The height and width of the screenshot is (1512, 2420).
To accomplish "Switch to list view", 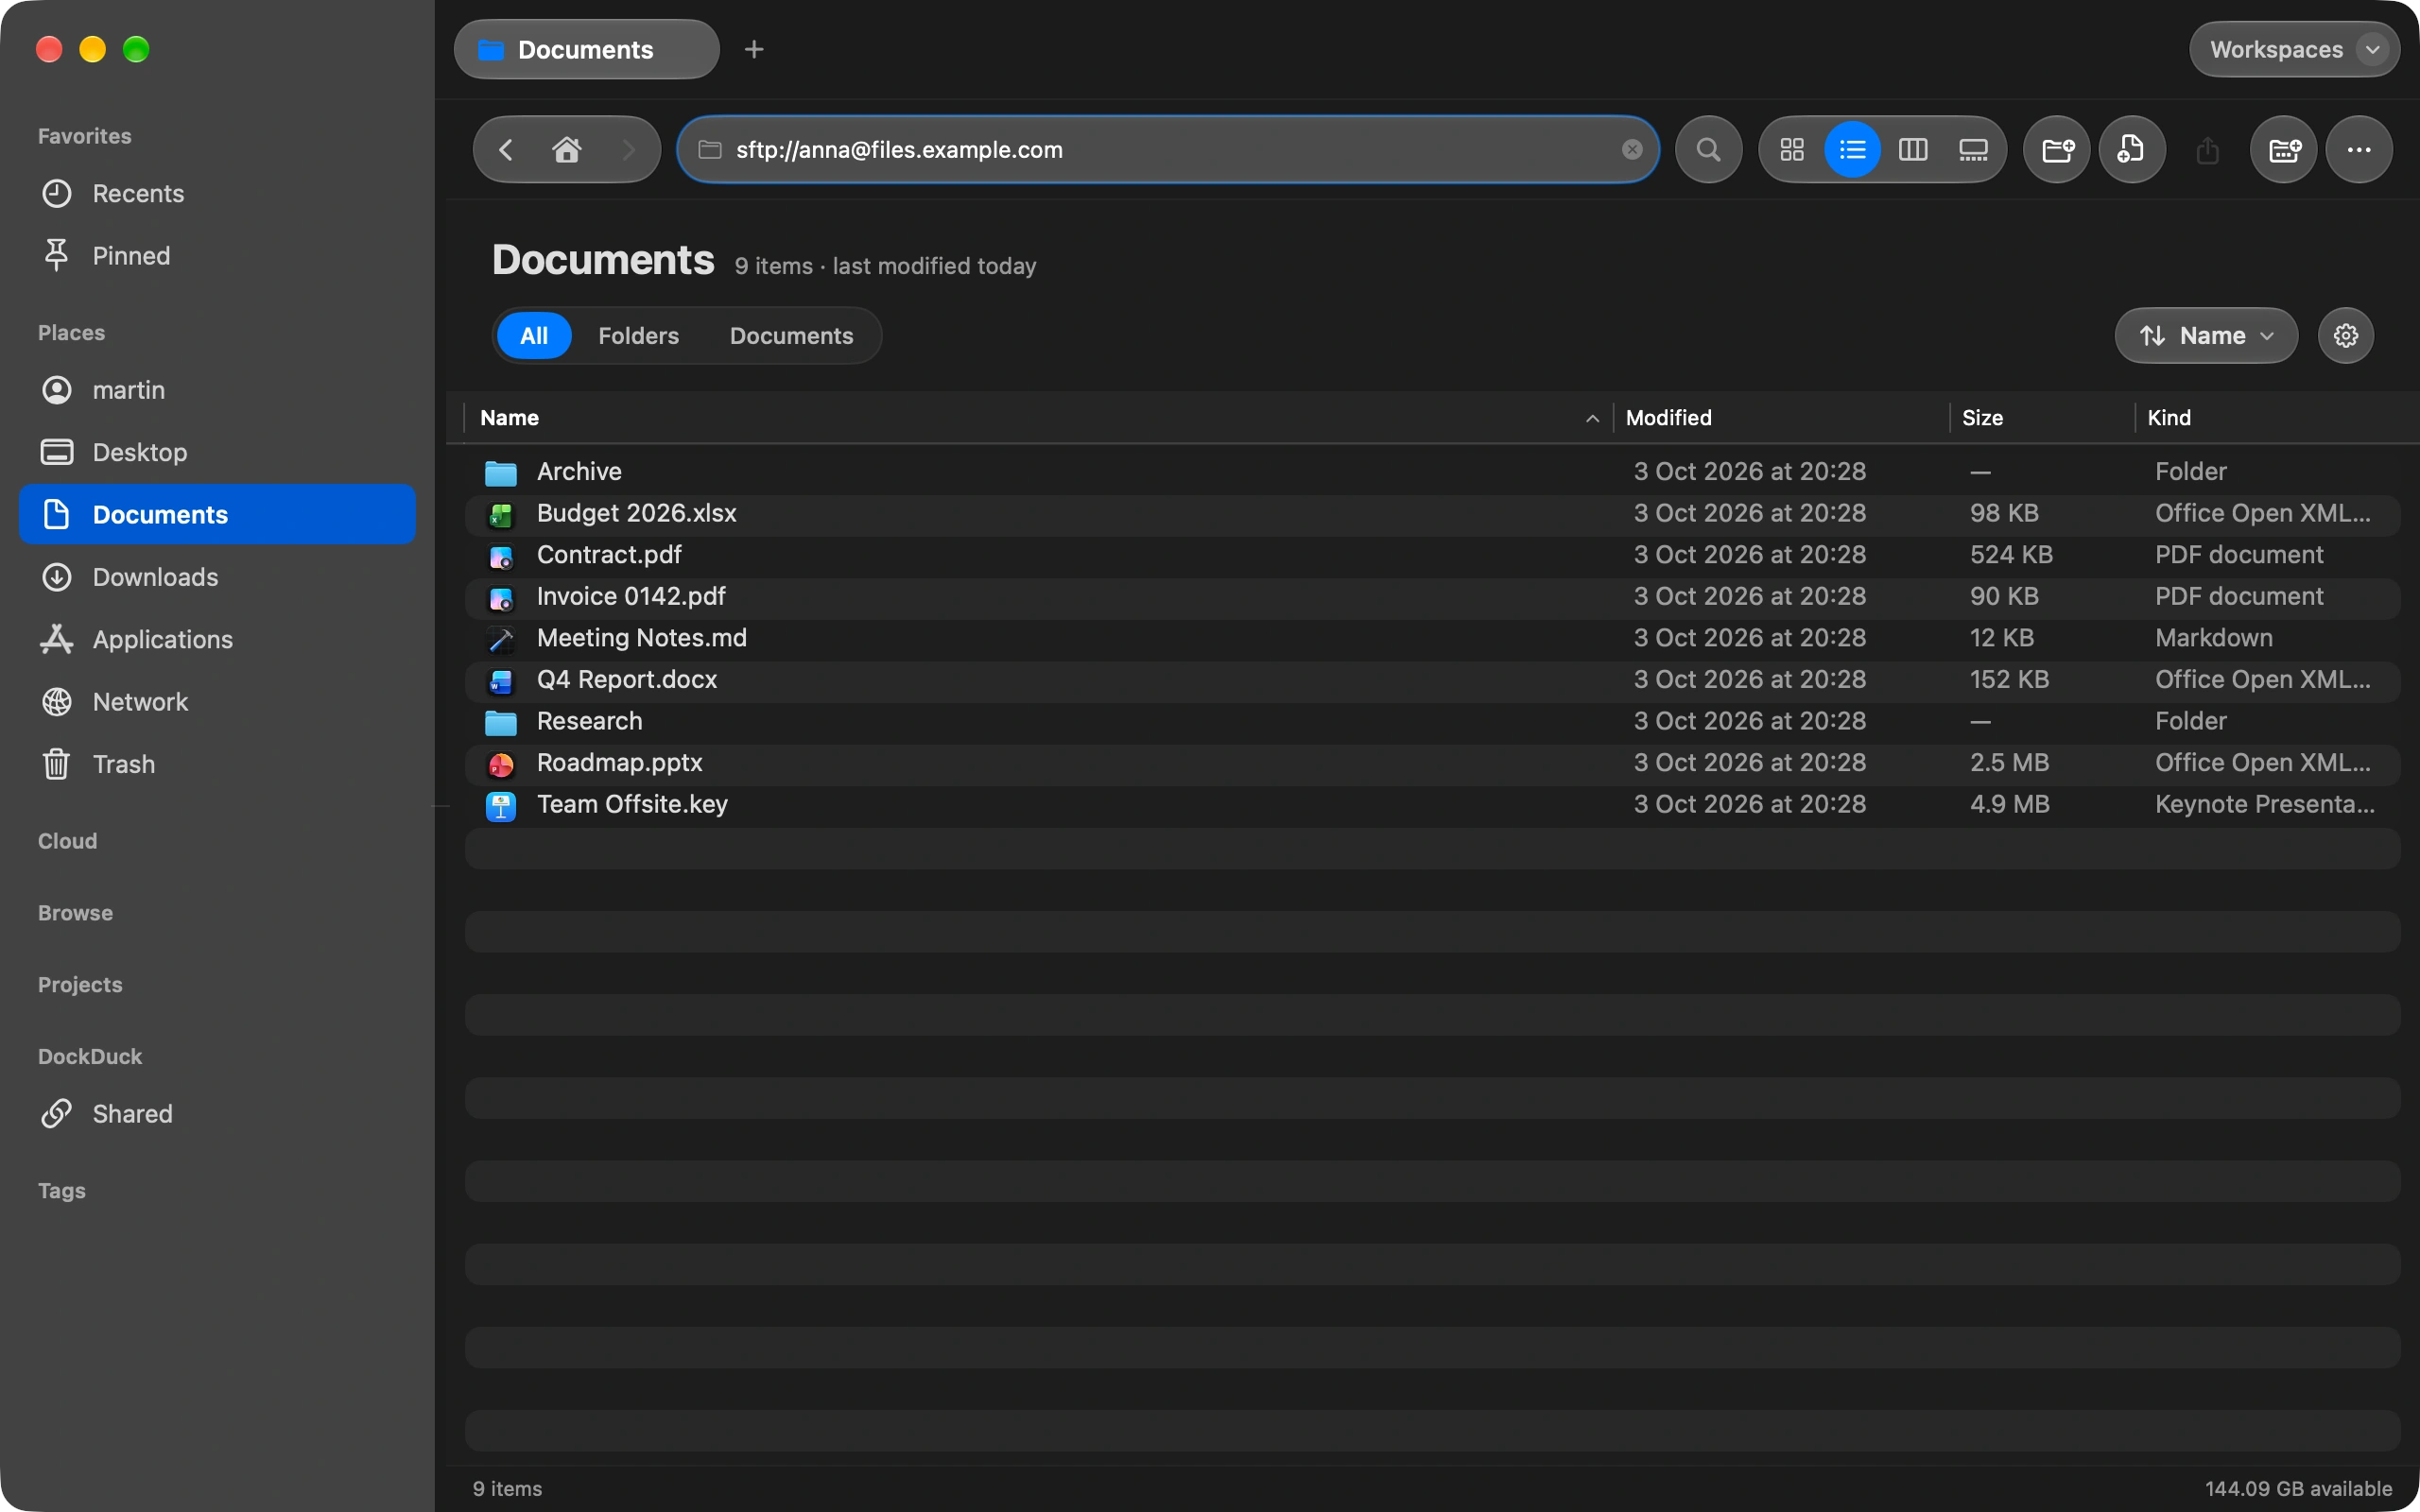I will [1852, 150].
